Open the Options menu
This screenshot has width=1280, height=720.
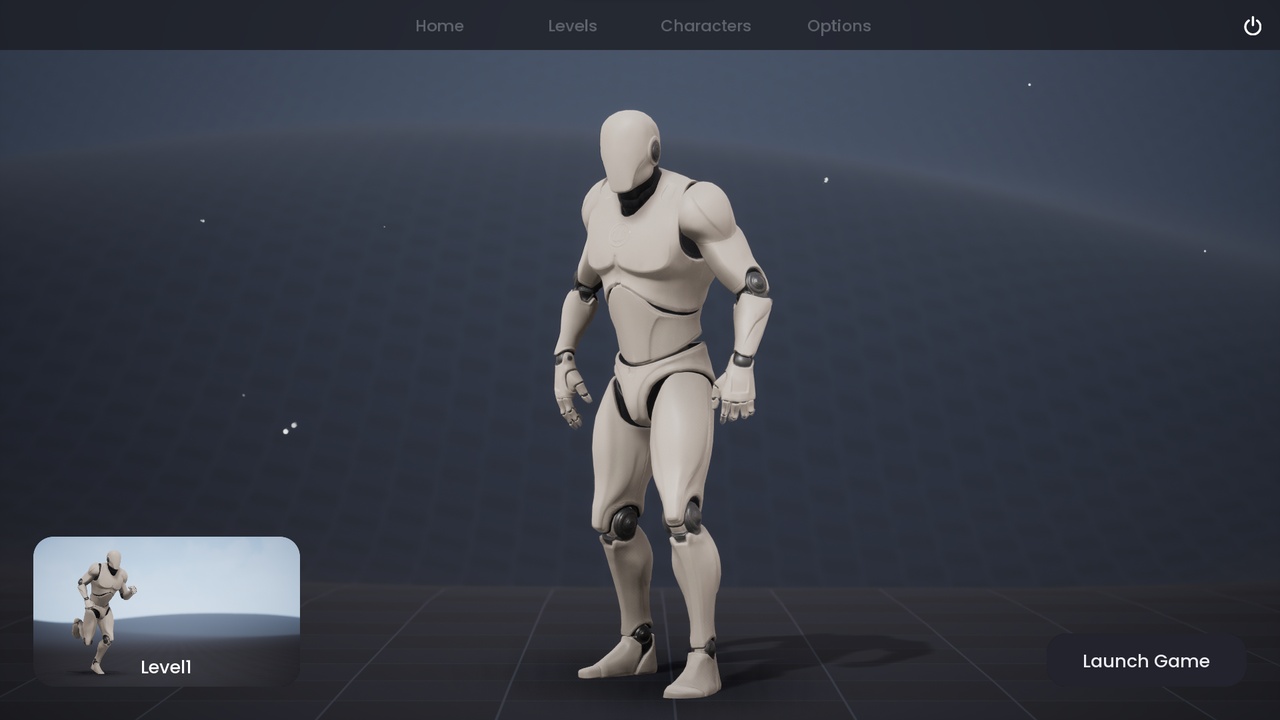pyautogui.click(x=839, y=26)
